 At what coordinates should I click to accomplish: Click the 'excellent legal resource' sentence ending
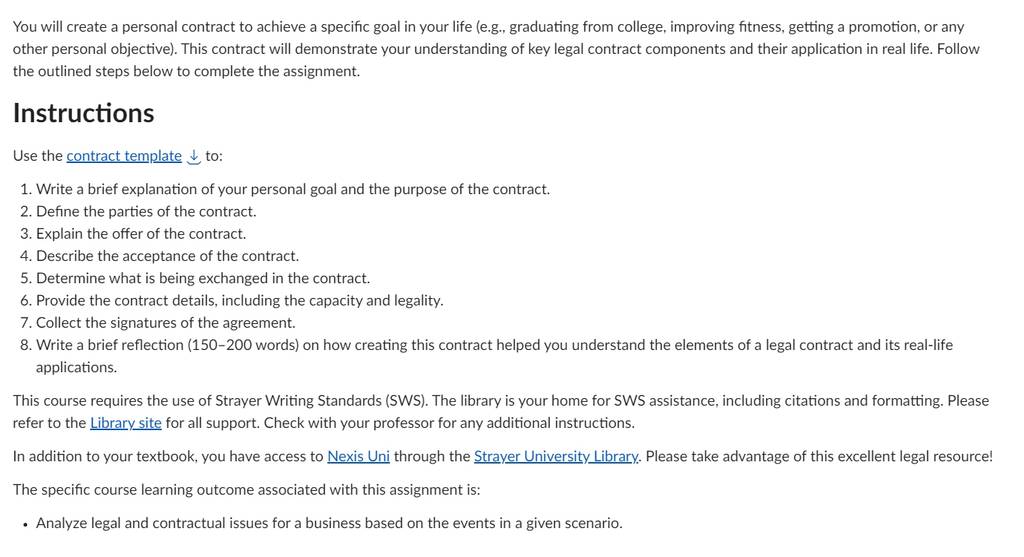tap(819, 456)
